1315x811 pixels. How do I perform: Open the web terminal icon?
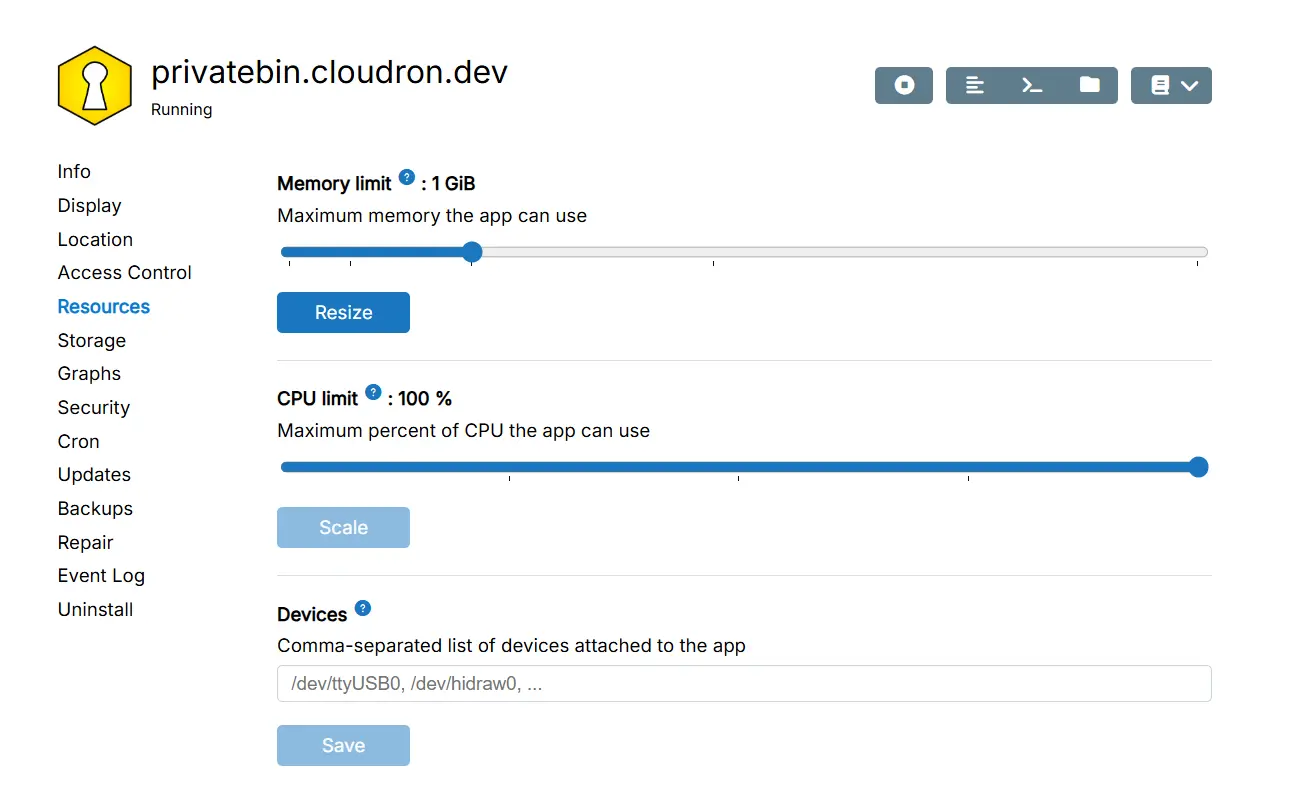click(x=1032, y=86)
